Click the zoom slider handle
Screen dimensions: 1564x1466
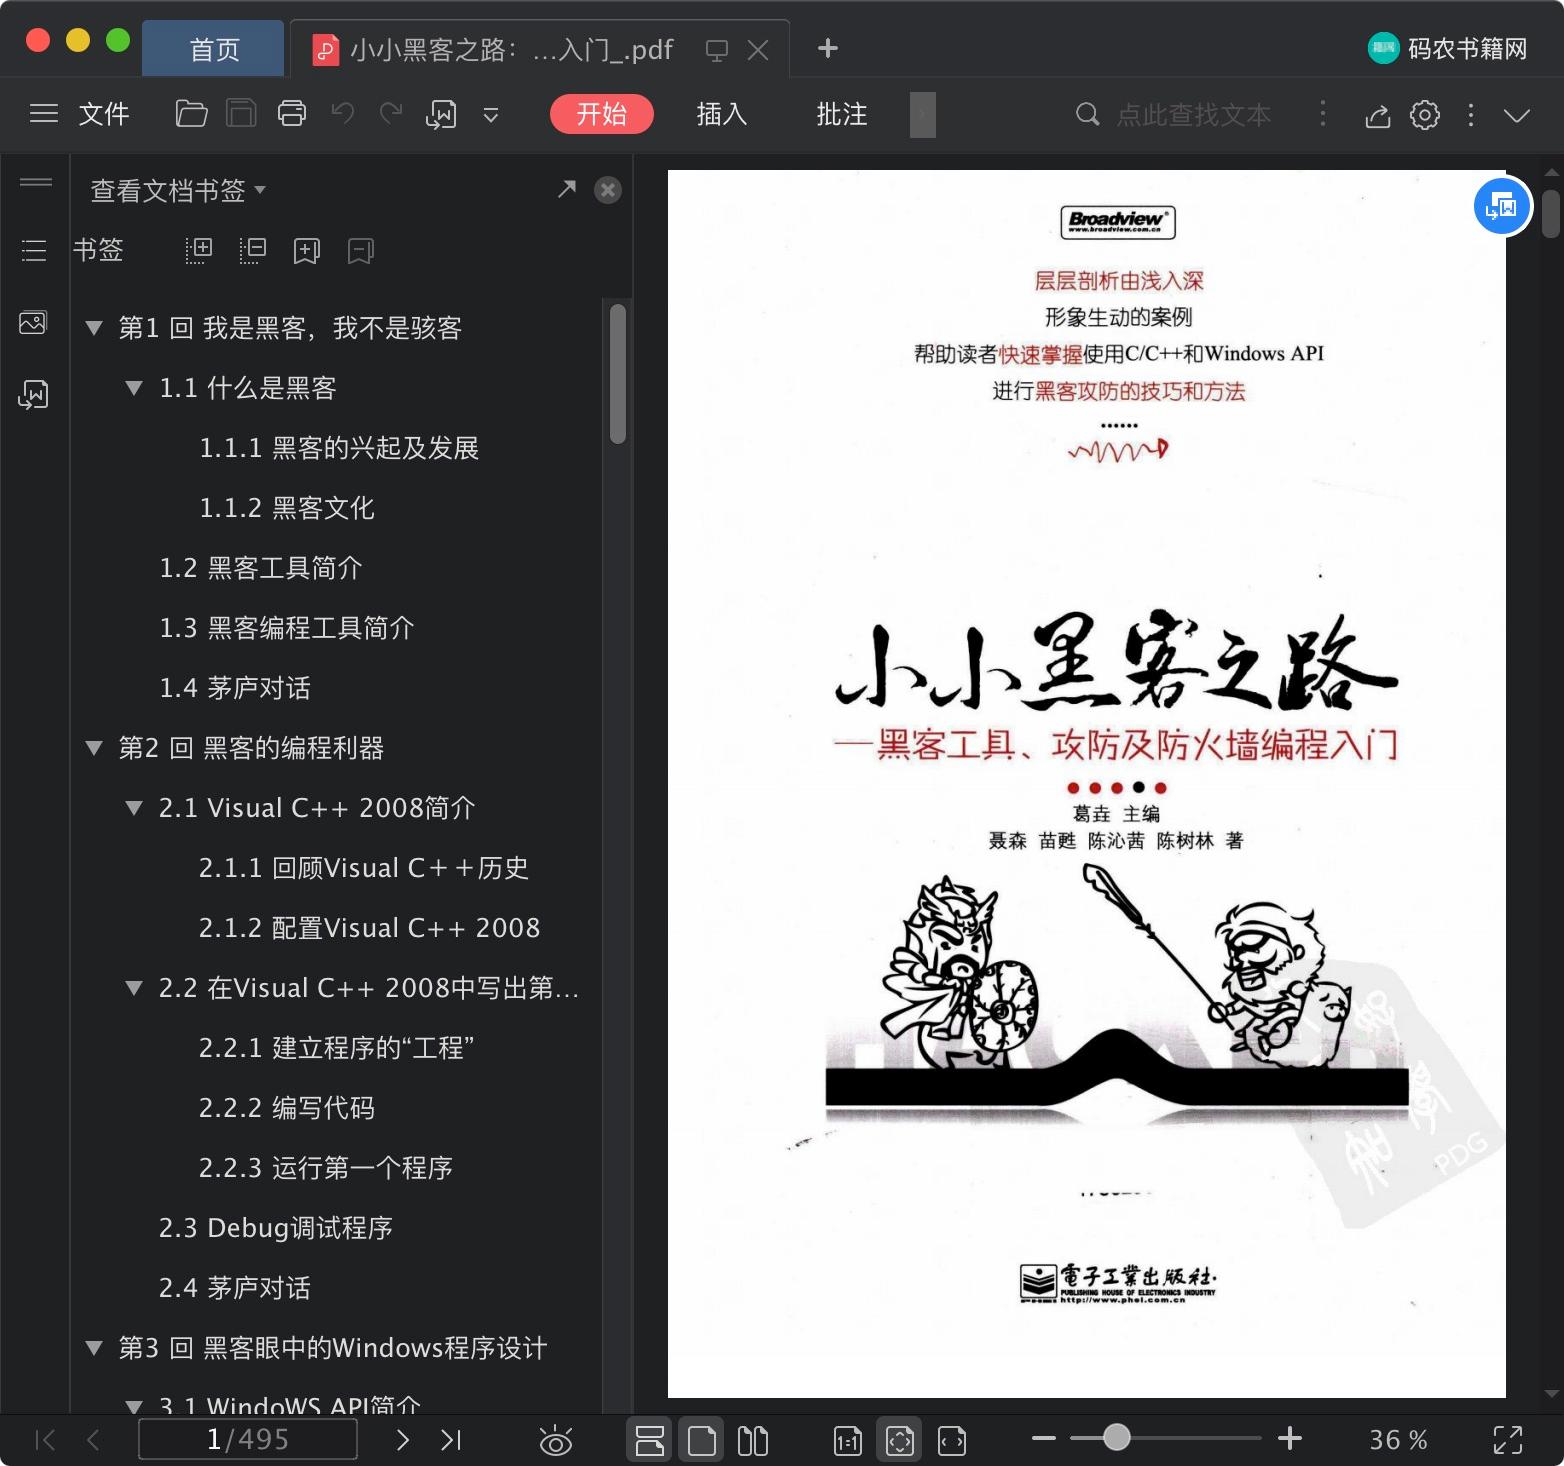1116,1438
